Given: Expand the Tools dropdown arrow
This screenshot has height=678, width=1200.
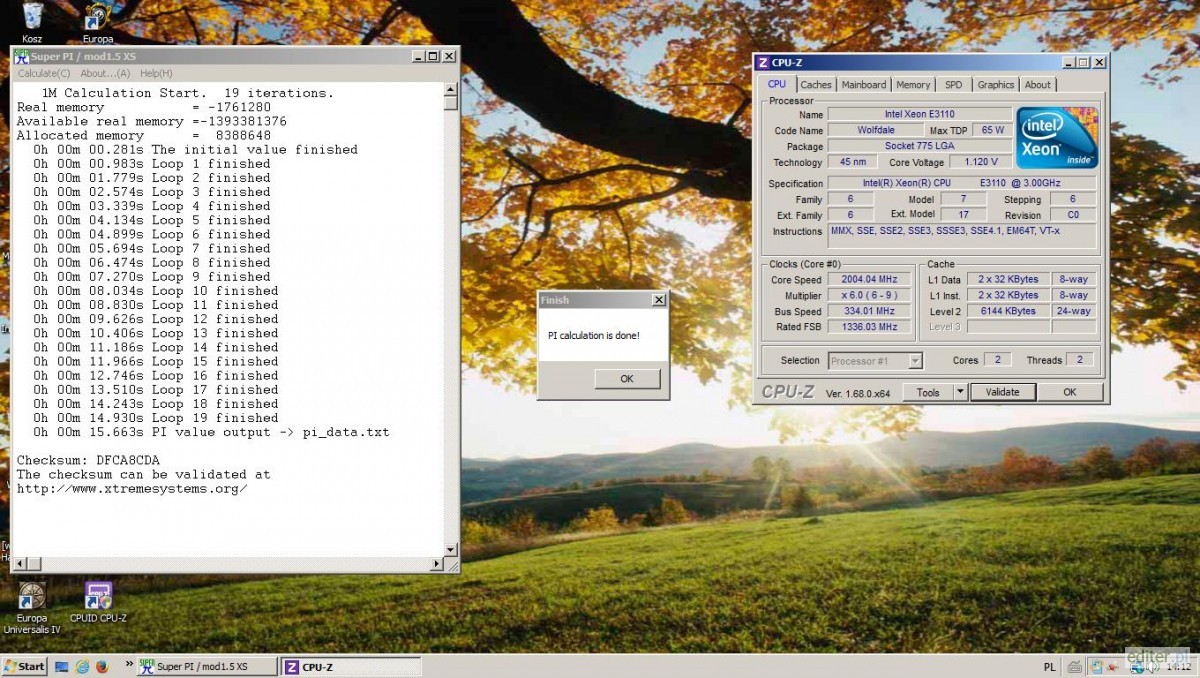Looking at the screenshot, I should coord(961,392).
